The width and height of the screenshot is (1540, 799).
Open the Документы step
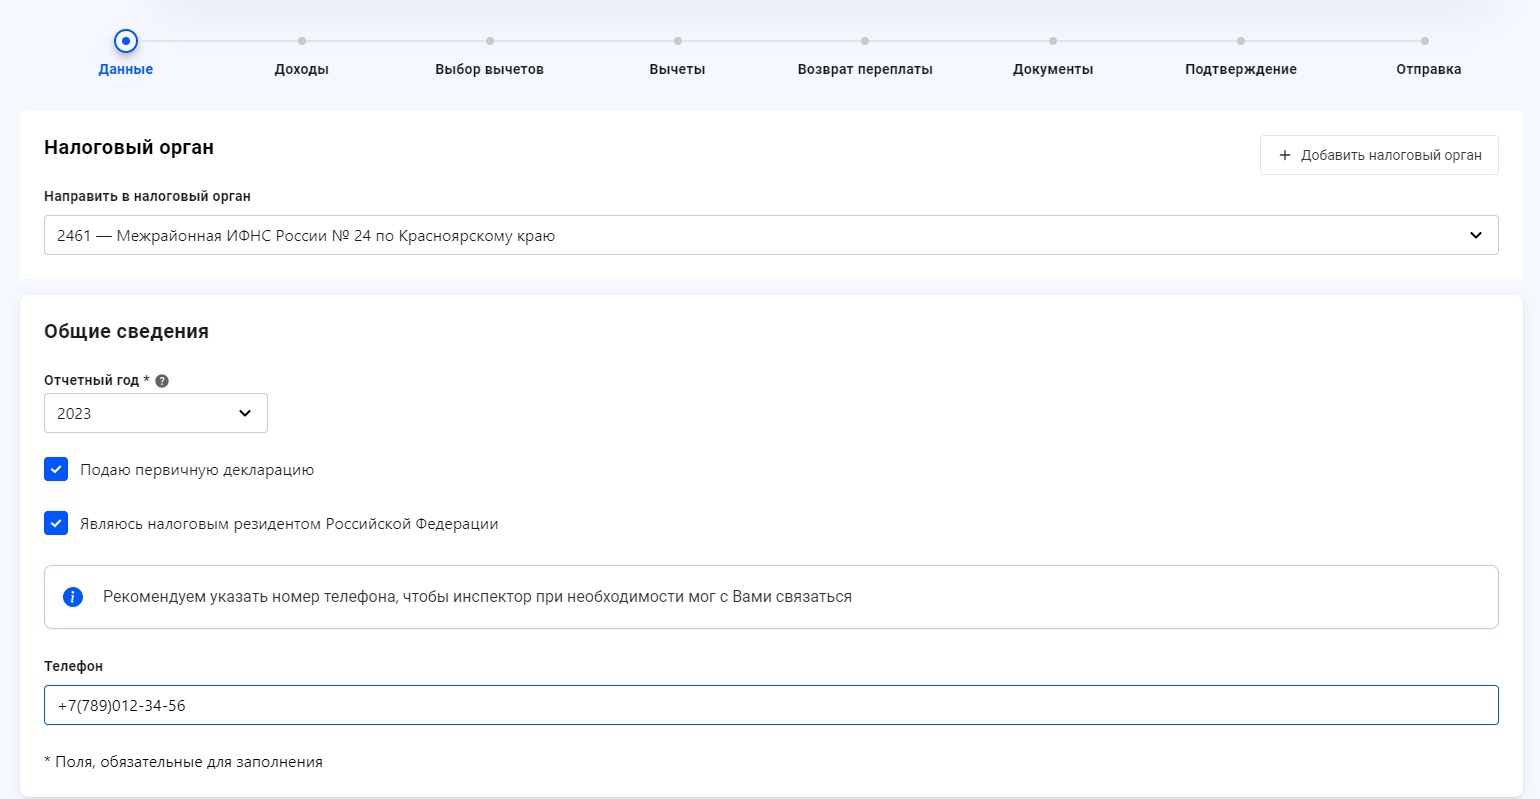[x=1053, y=69]
